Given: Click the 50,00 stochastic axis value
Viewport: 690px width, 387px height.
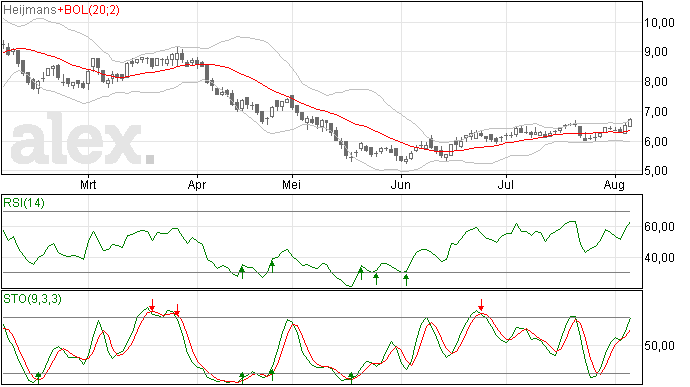Looking at the screenshot, I should 659,346.
